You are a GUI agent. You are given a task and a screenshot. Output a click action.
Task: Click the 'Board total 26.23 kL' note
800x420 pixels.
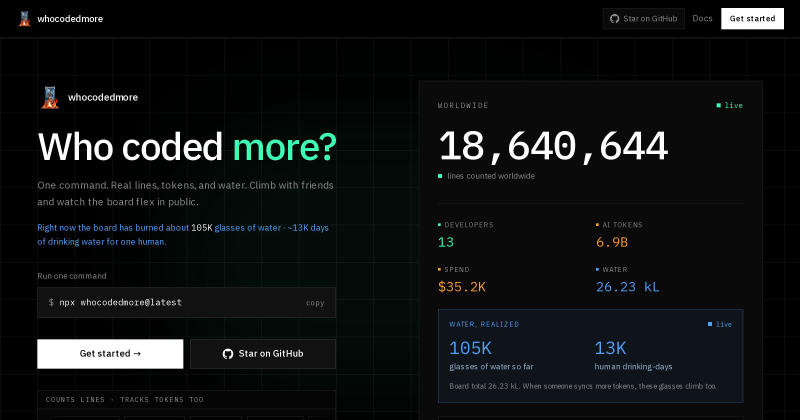[x=583, y=386]
